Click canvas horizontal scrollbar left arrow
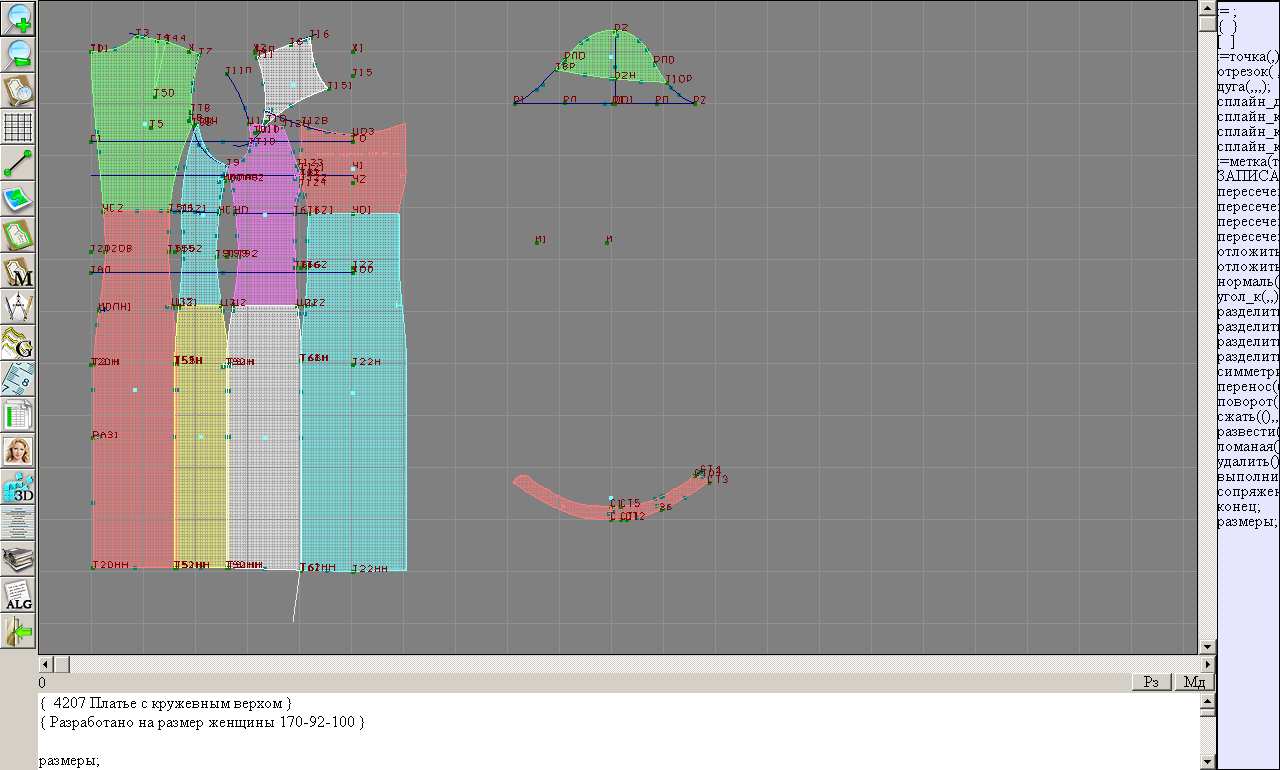 click(x=46, y=664)
